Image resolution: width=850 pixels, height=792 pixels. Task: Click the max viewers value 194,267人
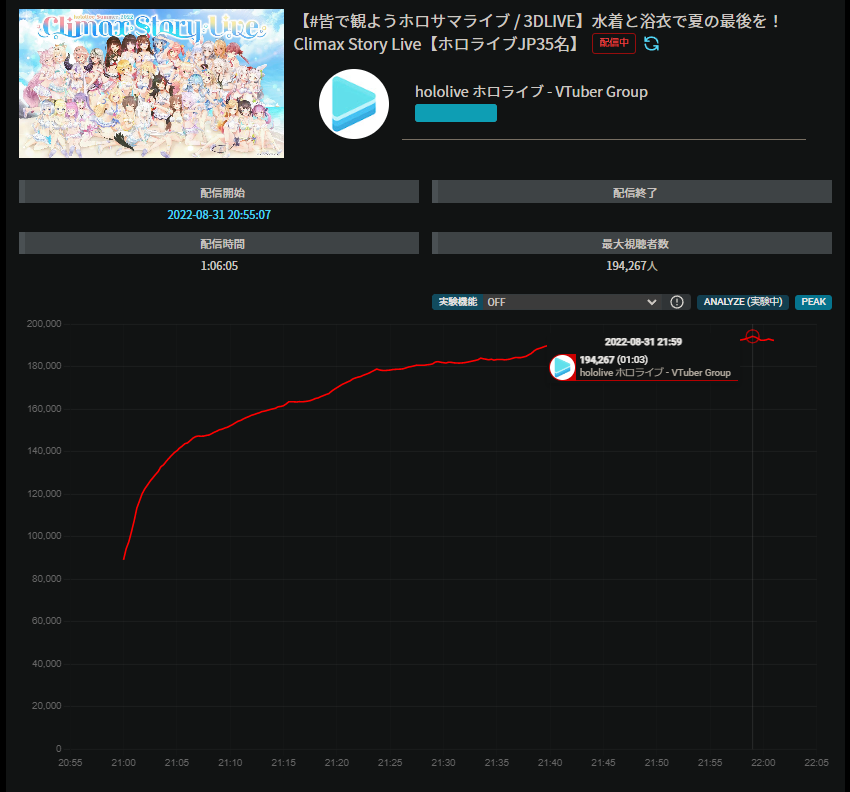[x=632, y=266]
